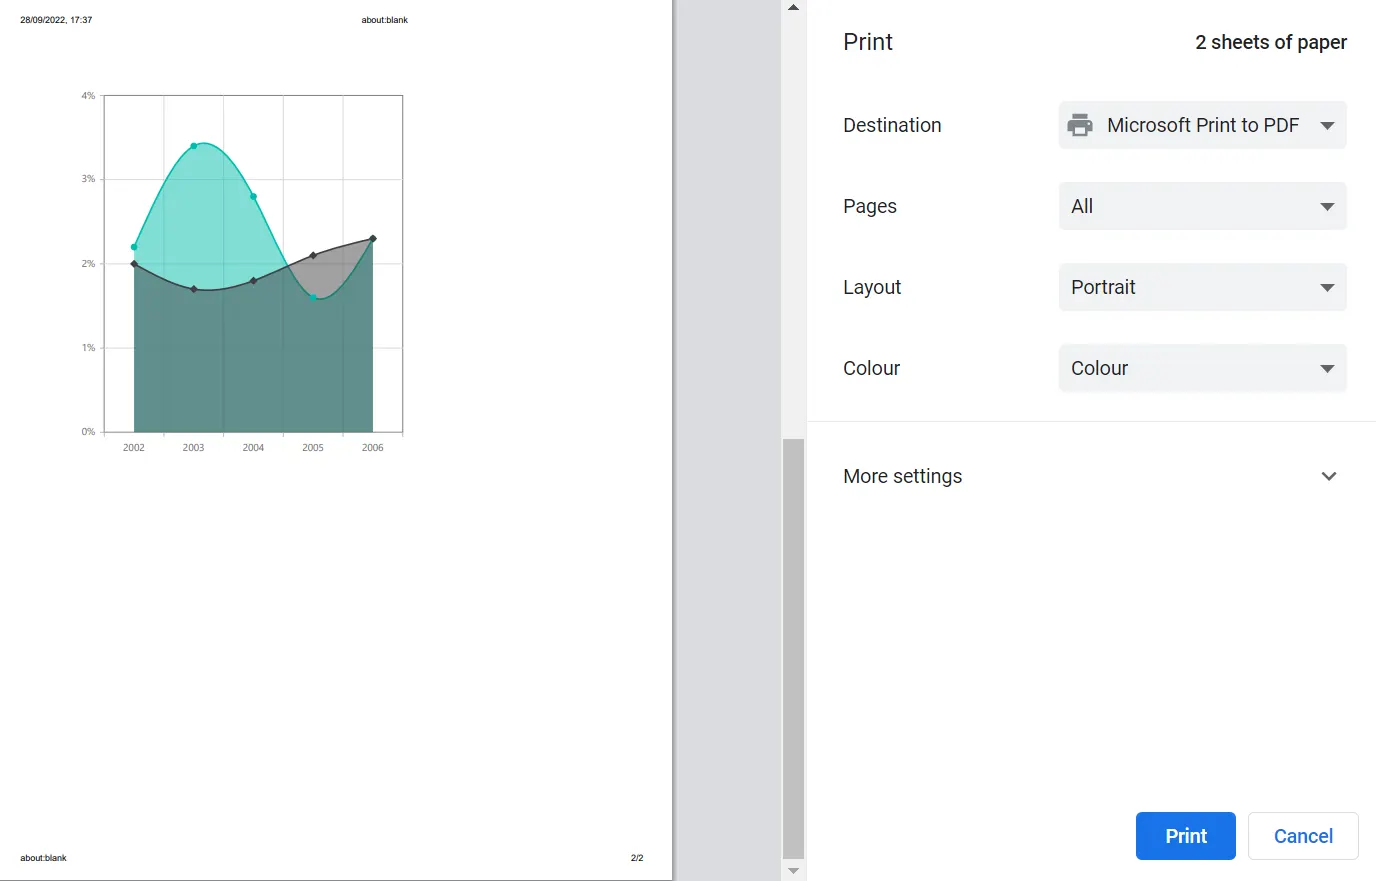Click the '2002' x-axis label
The height and width of the screenshot is (881, 1376).
[x=134, y=448]
